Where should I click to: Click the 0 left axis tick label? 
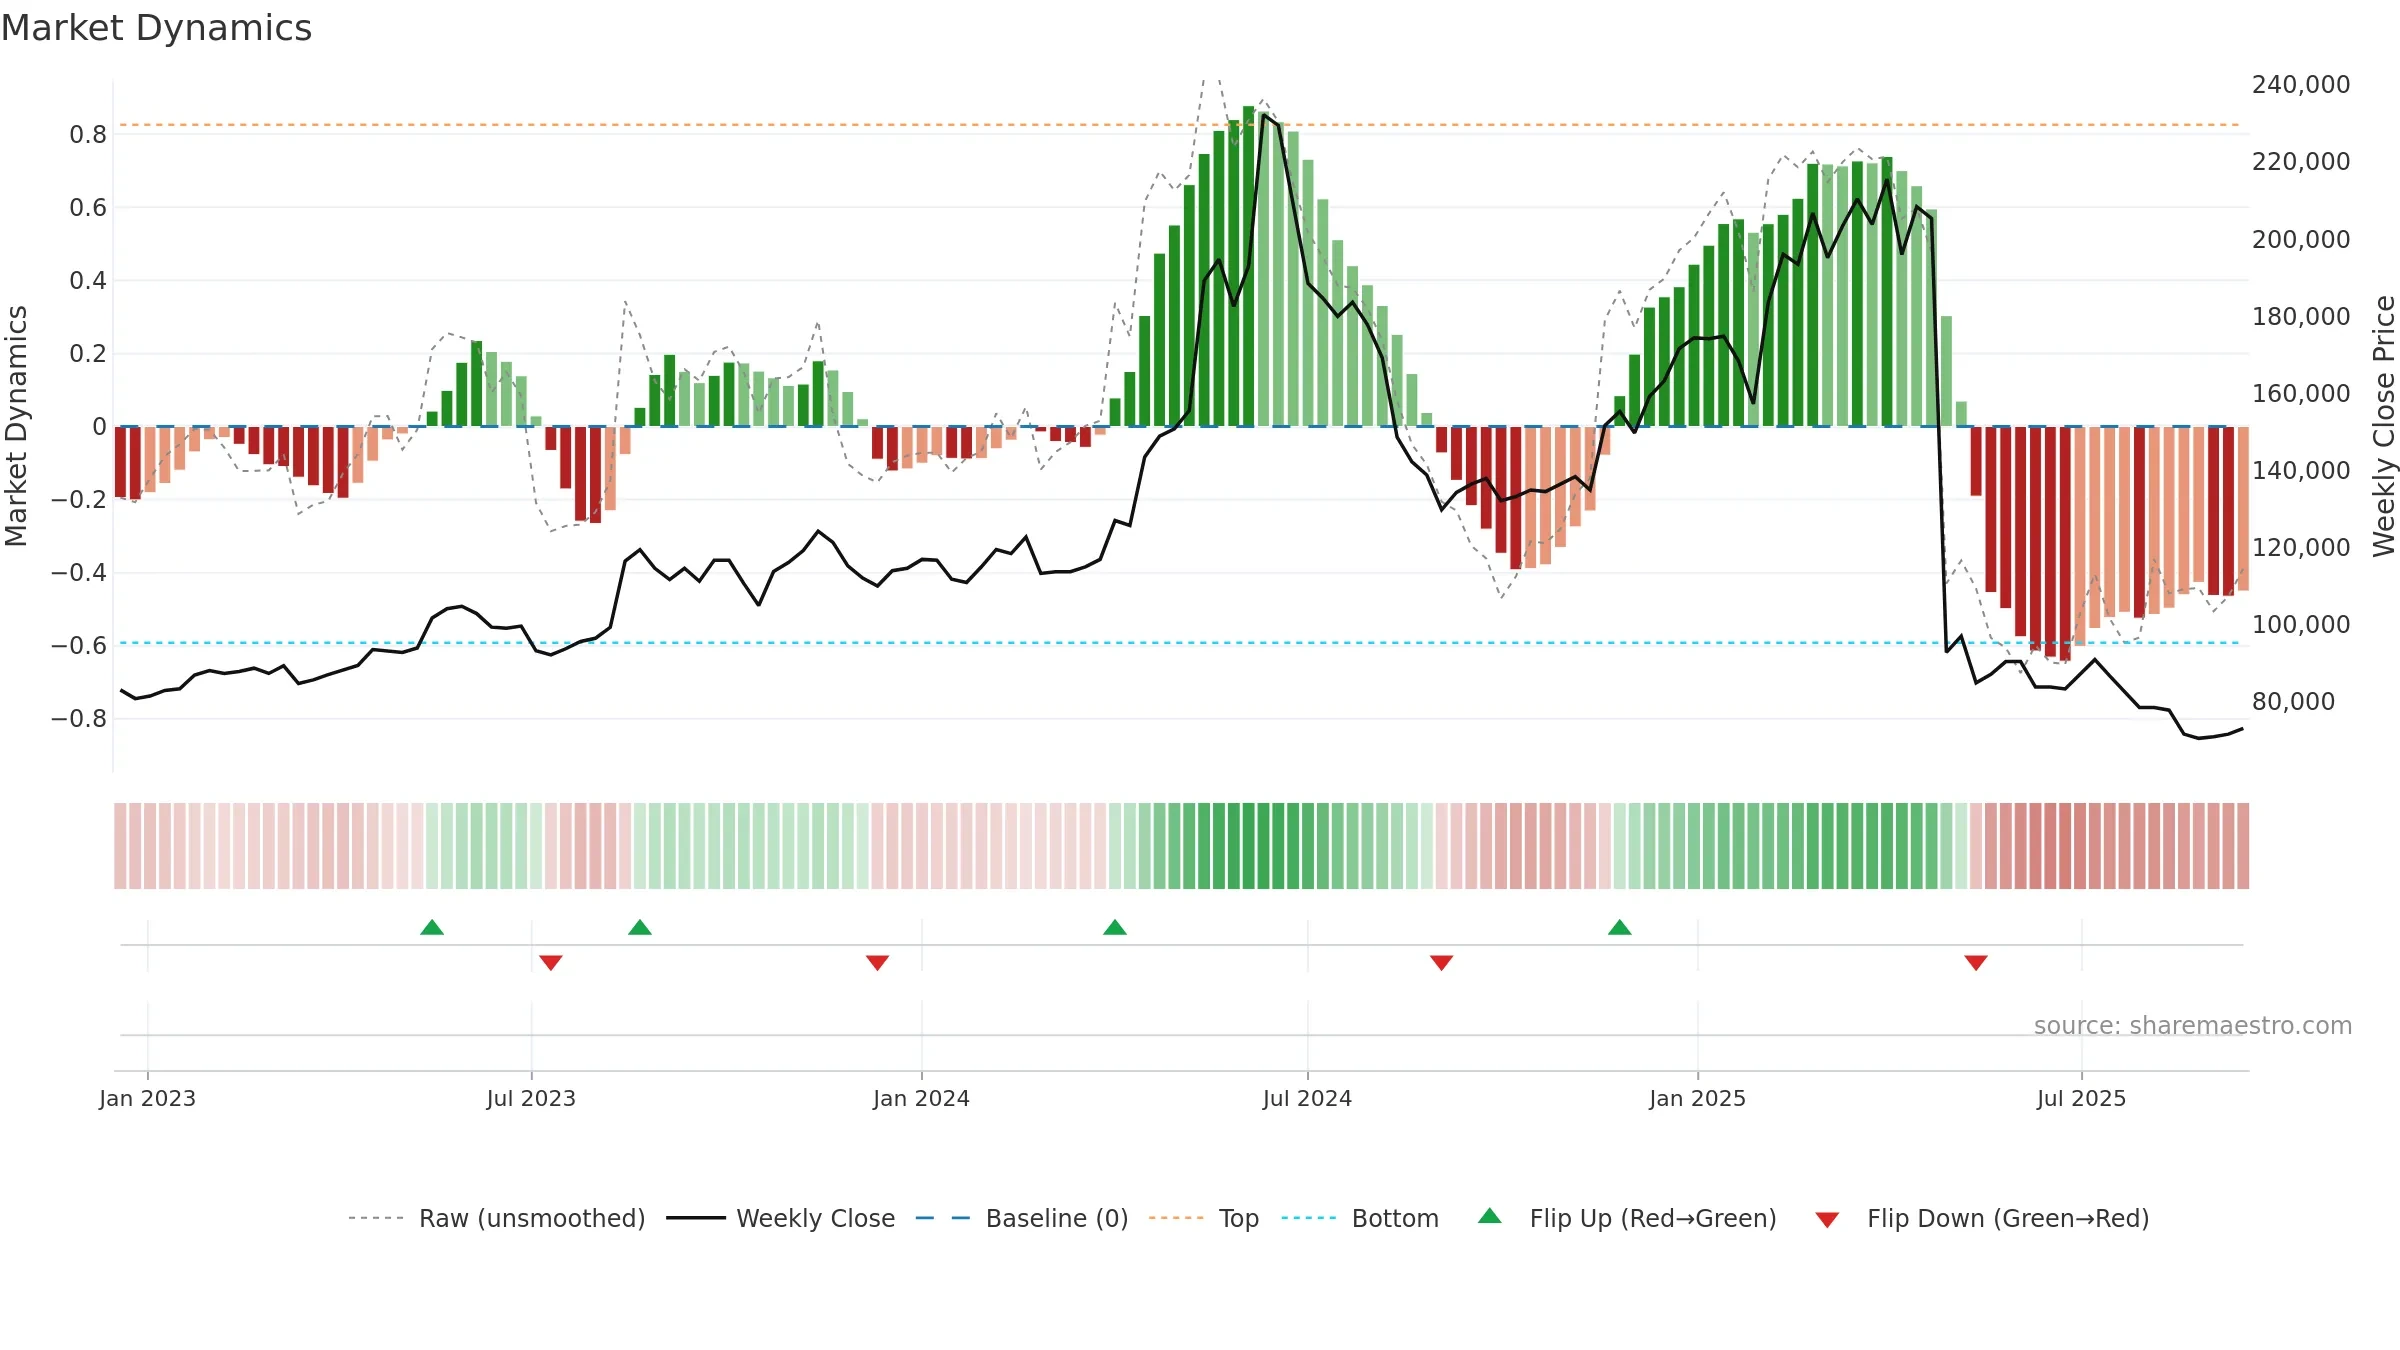point(99,426)
